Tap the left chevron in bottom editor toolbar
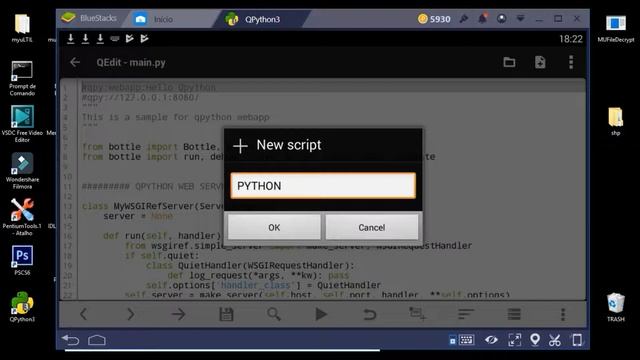Image resolution: width=640 pixels, height=360 pixels. point(83,314)
